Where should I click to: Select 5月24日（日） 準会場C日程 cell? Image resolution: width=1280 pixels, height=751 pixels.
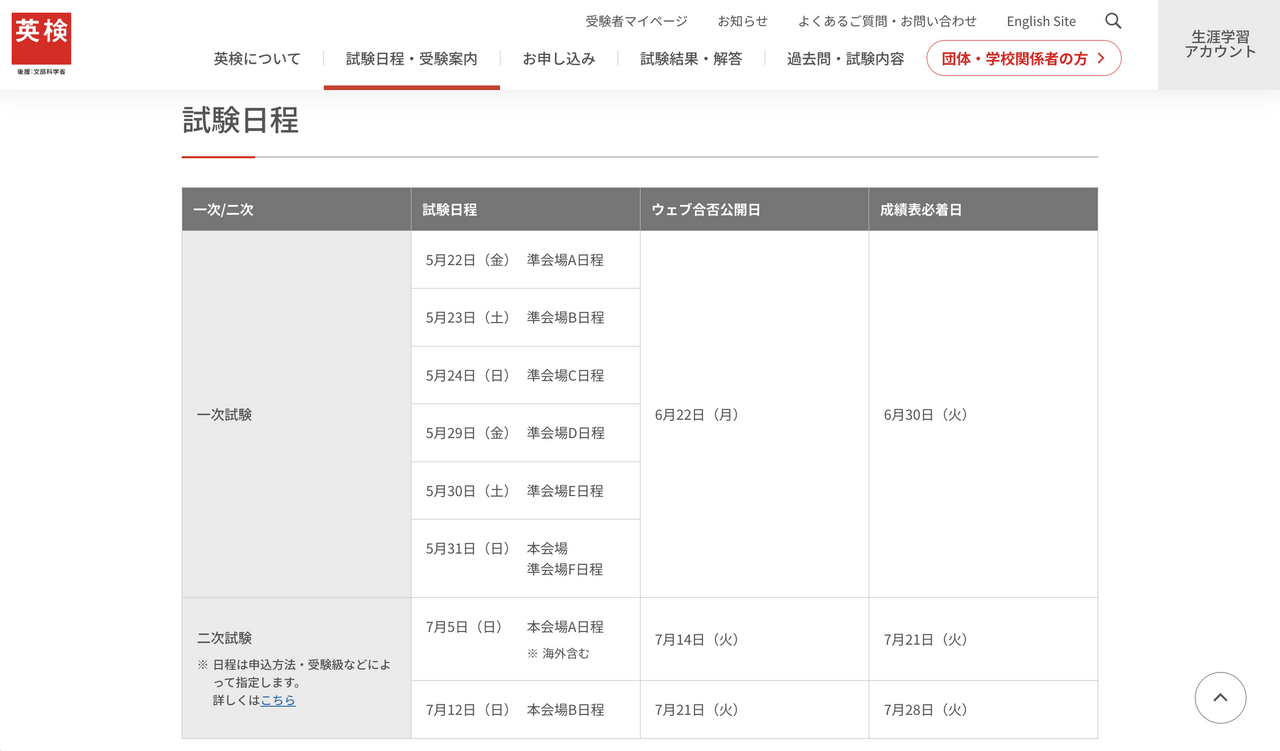click(x=525, y=376)
